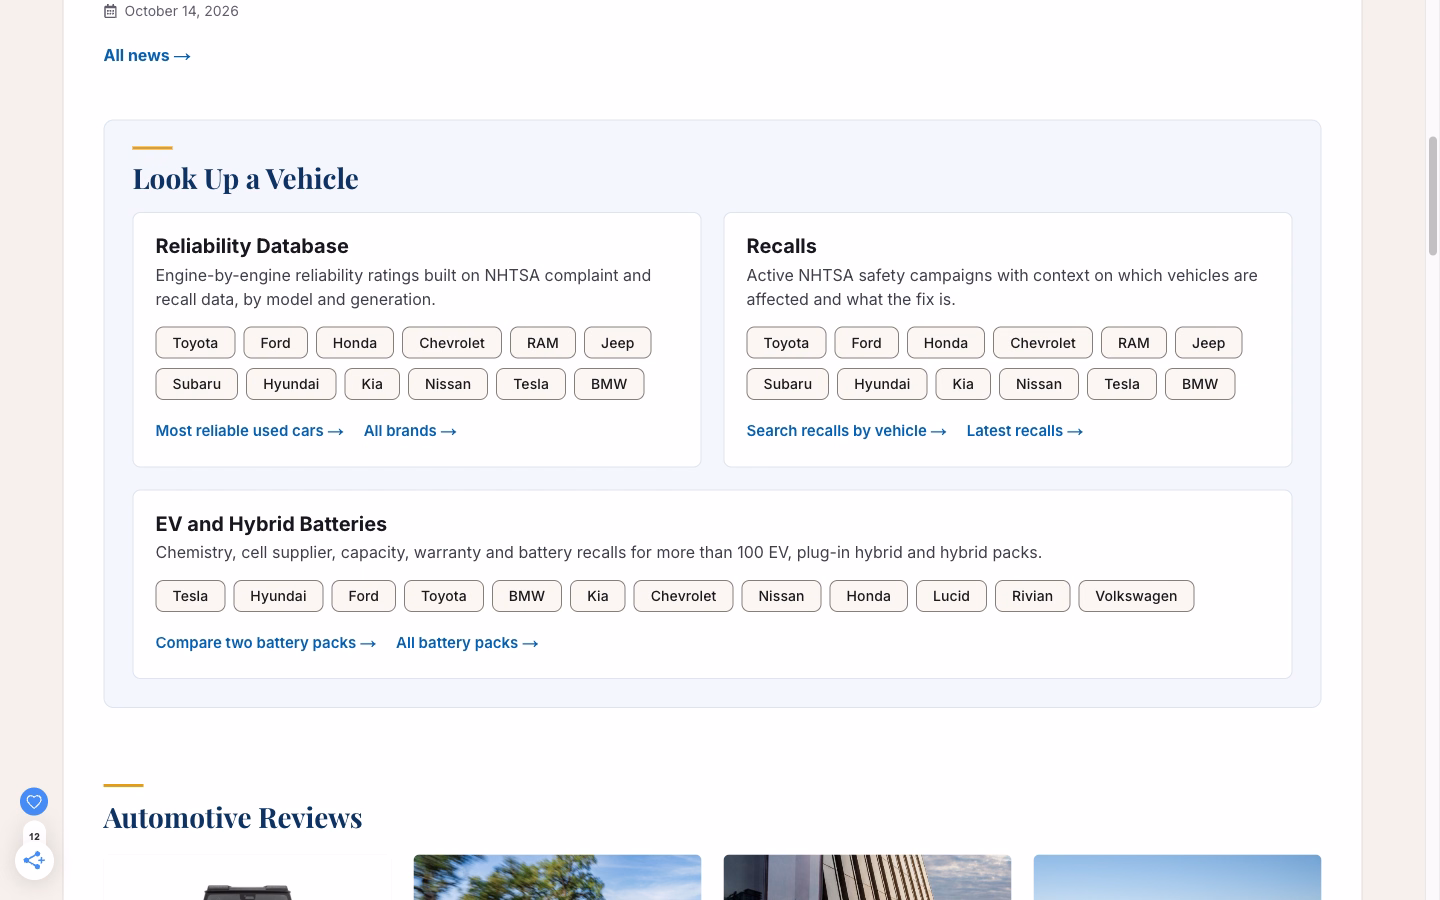Image resolution: width=1440 pixels, height=900 pixels.
Task: Select Subaru in the Recalls card
Action: click(x=788, y=384)
